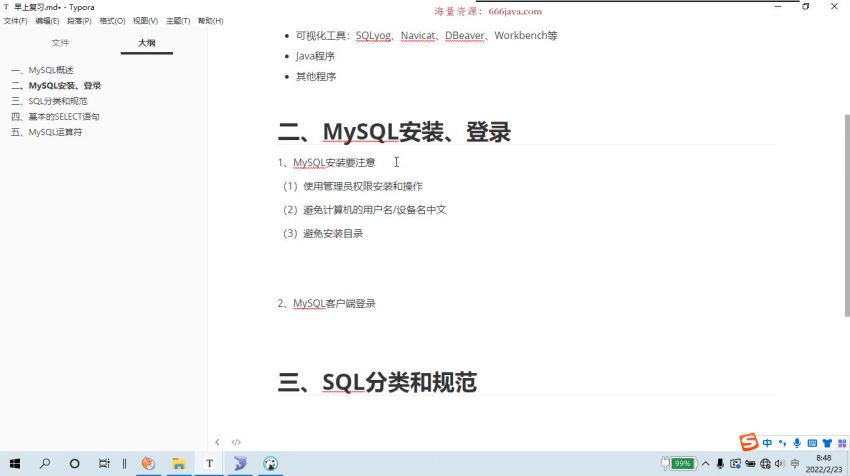This screenshot has width=850, height=476.
Task: Click line (2) 避免计算机的用户名/设备名中文
Action: tap(364, 209)
